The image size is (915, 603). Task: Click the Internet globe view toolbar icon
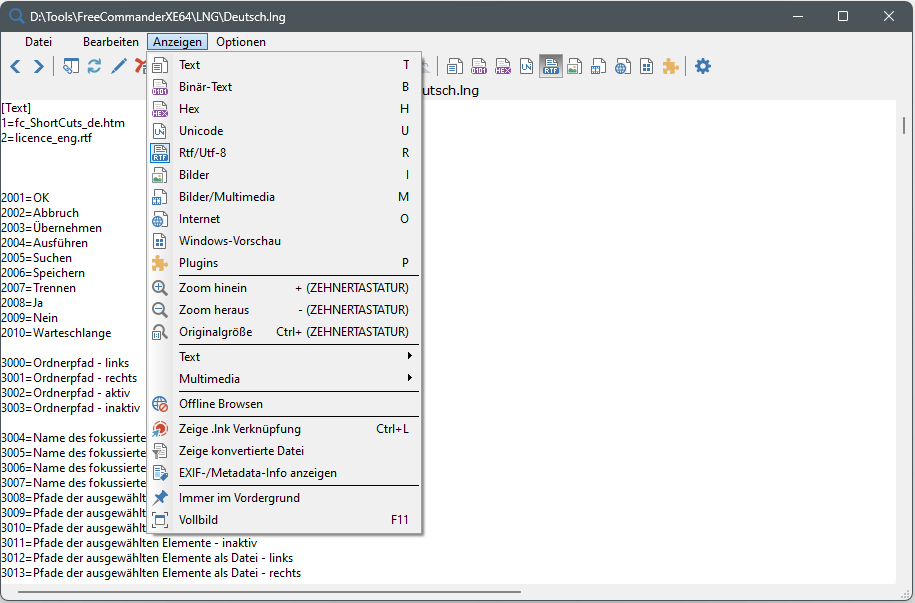point(623,66)
